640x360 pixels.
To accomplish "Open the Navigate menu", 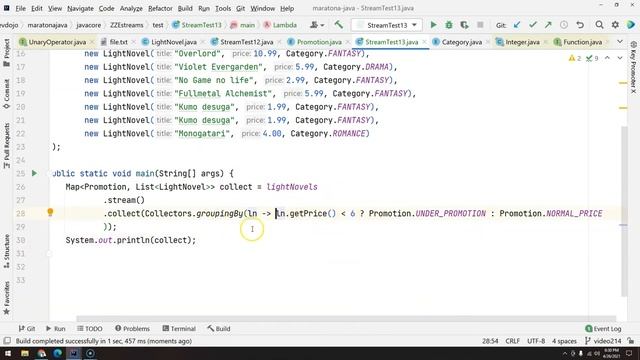I will click(80, 8).
